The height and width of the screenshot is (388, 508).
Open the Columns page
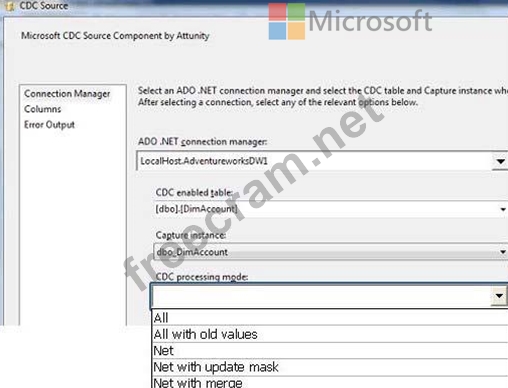coord(43,109)
